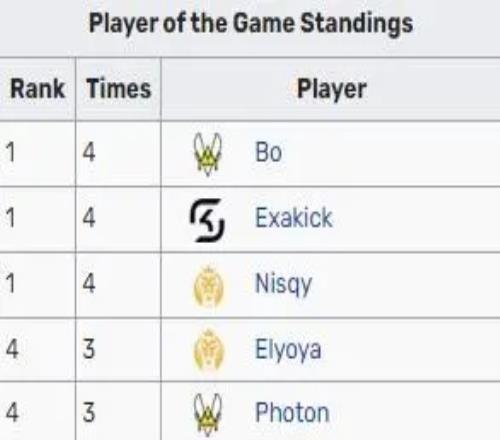500x440 pixels.
Task: Open the Bo player link
Action: click(268, 152)
